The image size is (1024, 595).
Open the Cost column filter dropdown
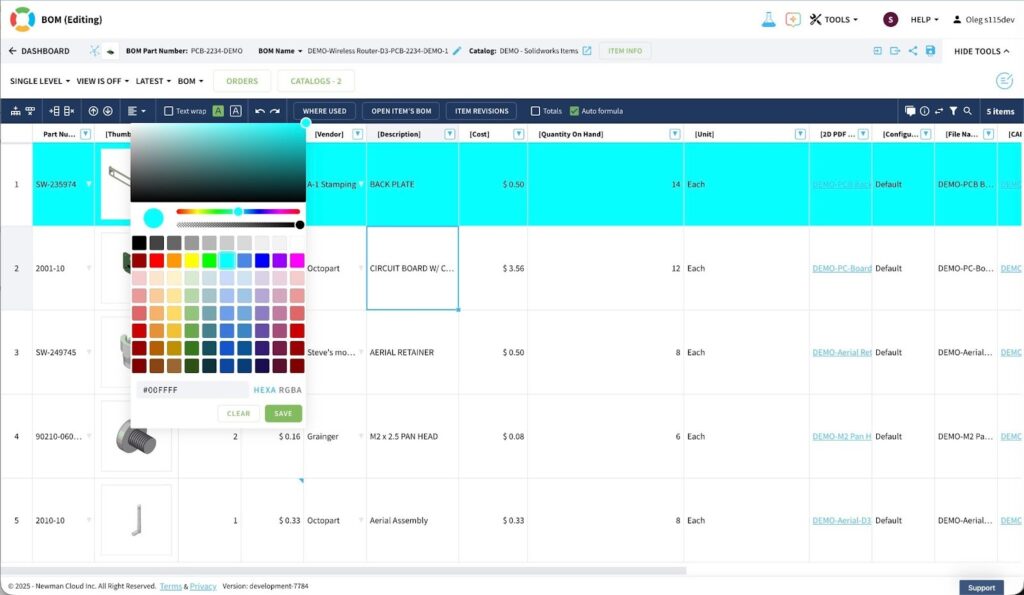[519, 134]
